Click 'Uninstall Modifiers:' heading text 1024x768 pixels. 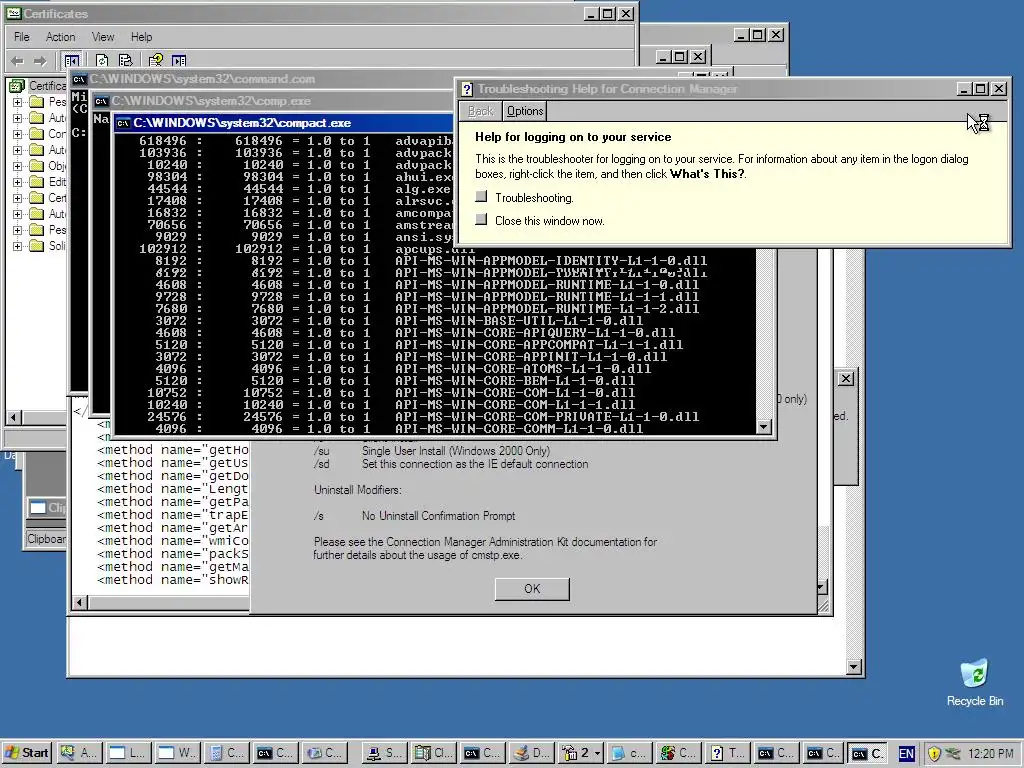[x=358, y=490]
